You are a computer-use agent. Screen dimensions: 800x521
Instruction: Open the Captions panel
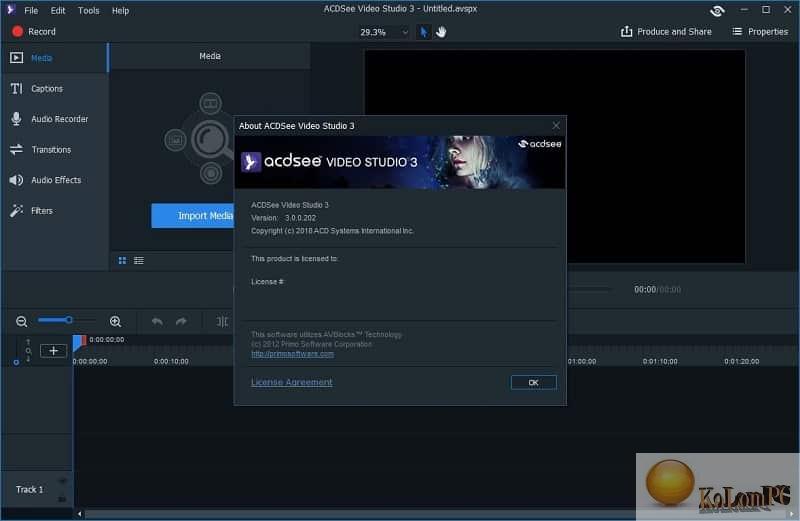tap(54, 88)
